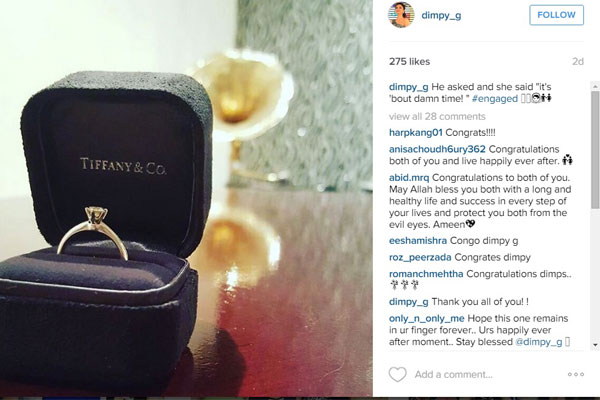Open roz_peerzada commenter profile
This screenshot has width=600, height=400.
coord(420,257)
